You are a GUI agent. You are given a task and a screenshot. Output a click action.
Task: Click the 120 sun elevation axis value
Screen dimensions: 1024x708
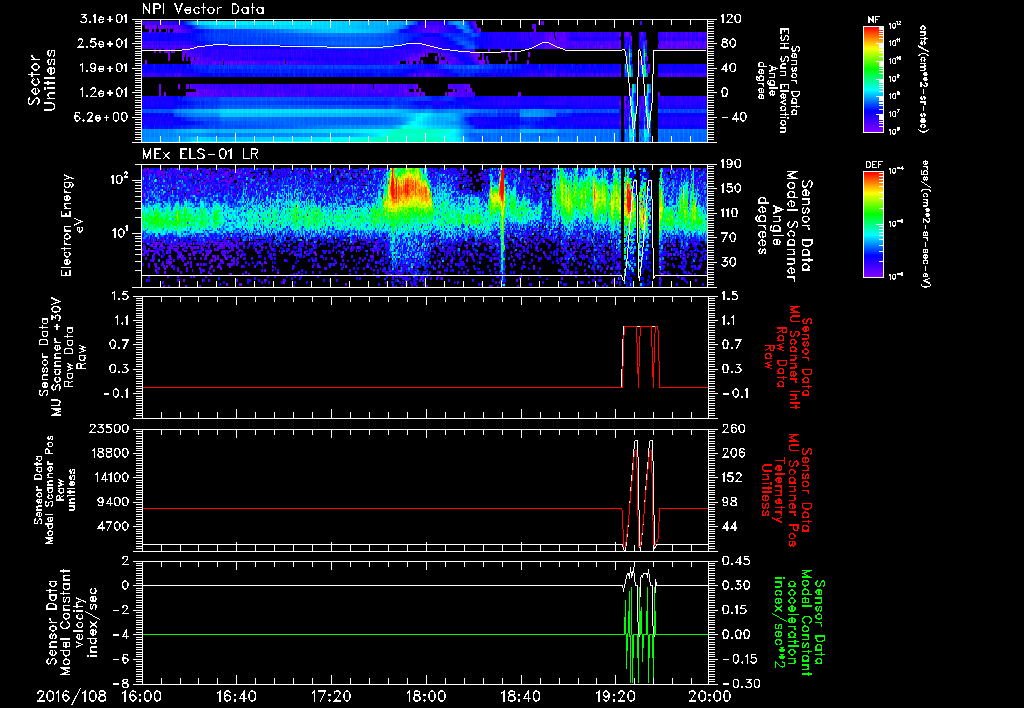coord(732,19)
